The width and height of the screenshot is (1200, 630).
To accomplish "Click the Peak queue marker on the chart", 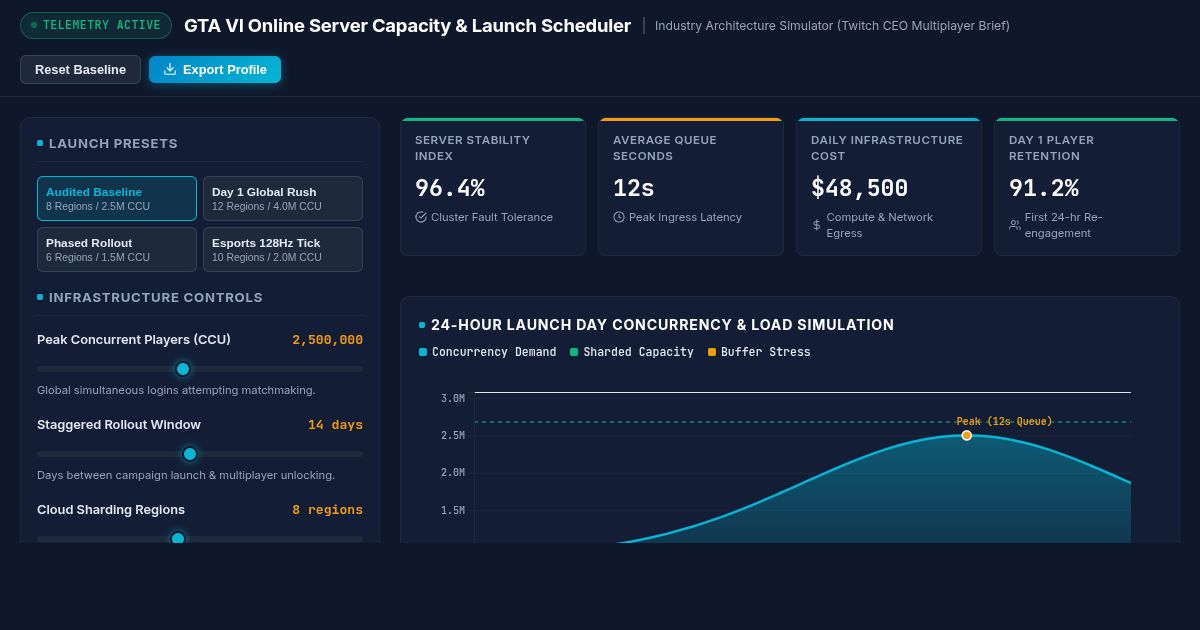I will pyautogui.click(x=967, y=435).
